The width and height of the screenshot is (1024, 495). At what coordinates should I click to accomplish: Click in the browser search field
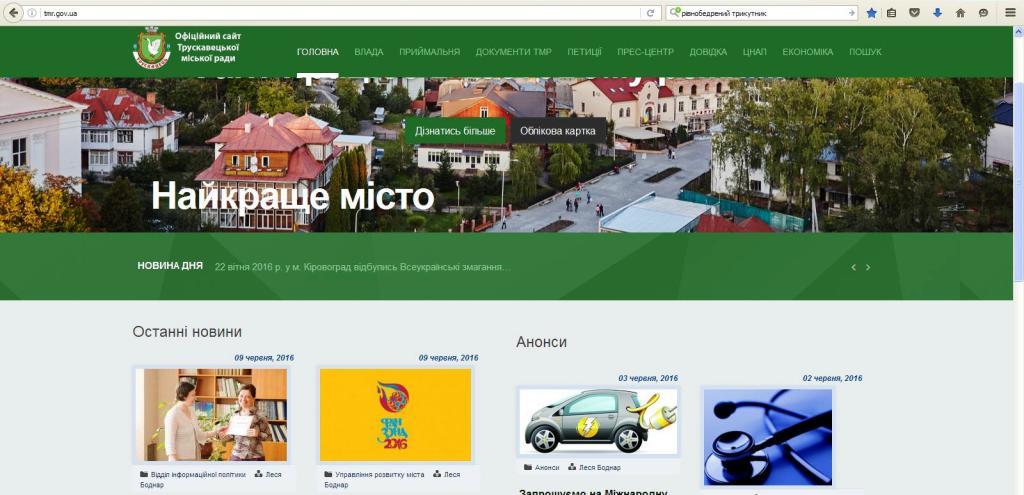pyautogui.click(x=760, y=13)
